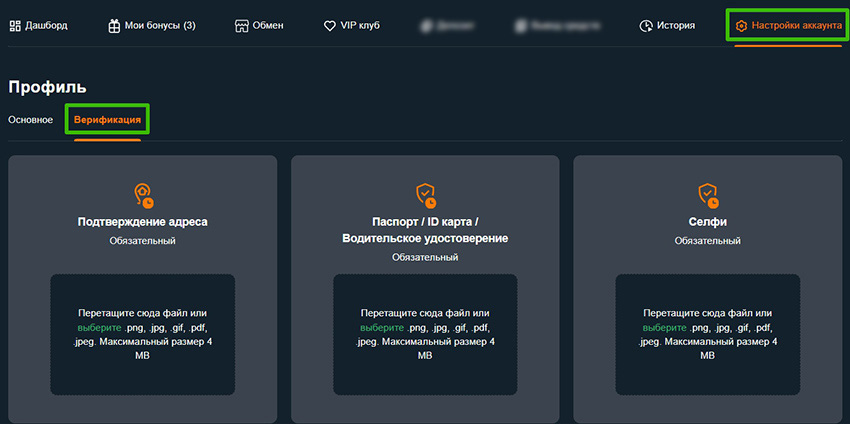Click the Дашборд grid icon
Viewport: 850px width, 424px height.
pyautogui.click(x=14, y=25)
